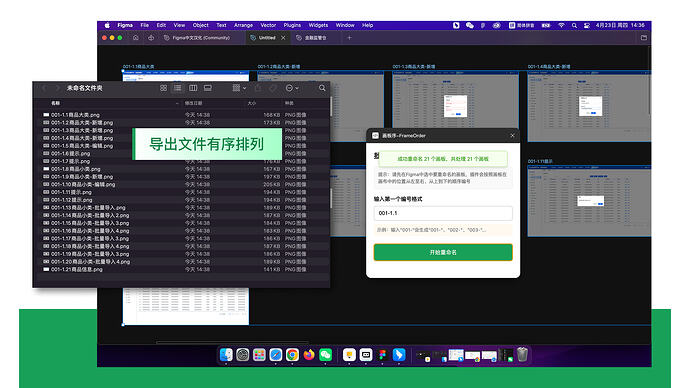
Task: Click the panel toggle icon at tab bar right
Action: [644, 38]
